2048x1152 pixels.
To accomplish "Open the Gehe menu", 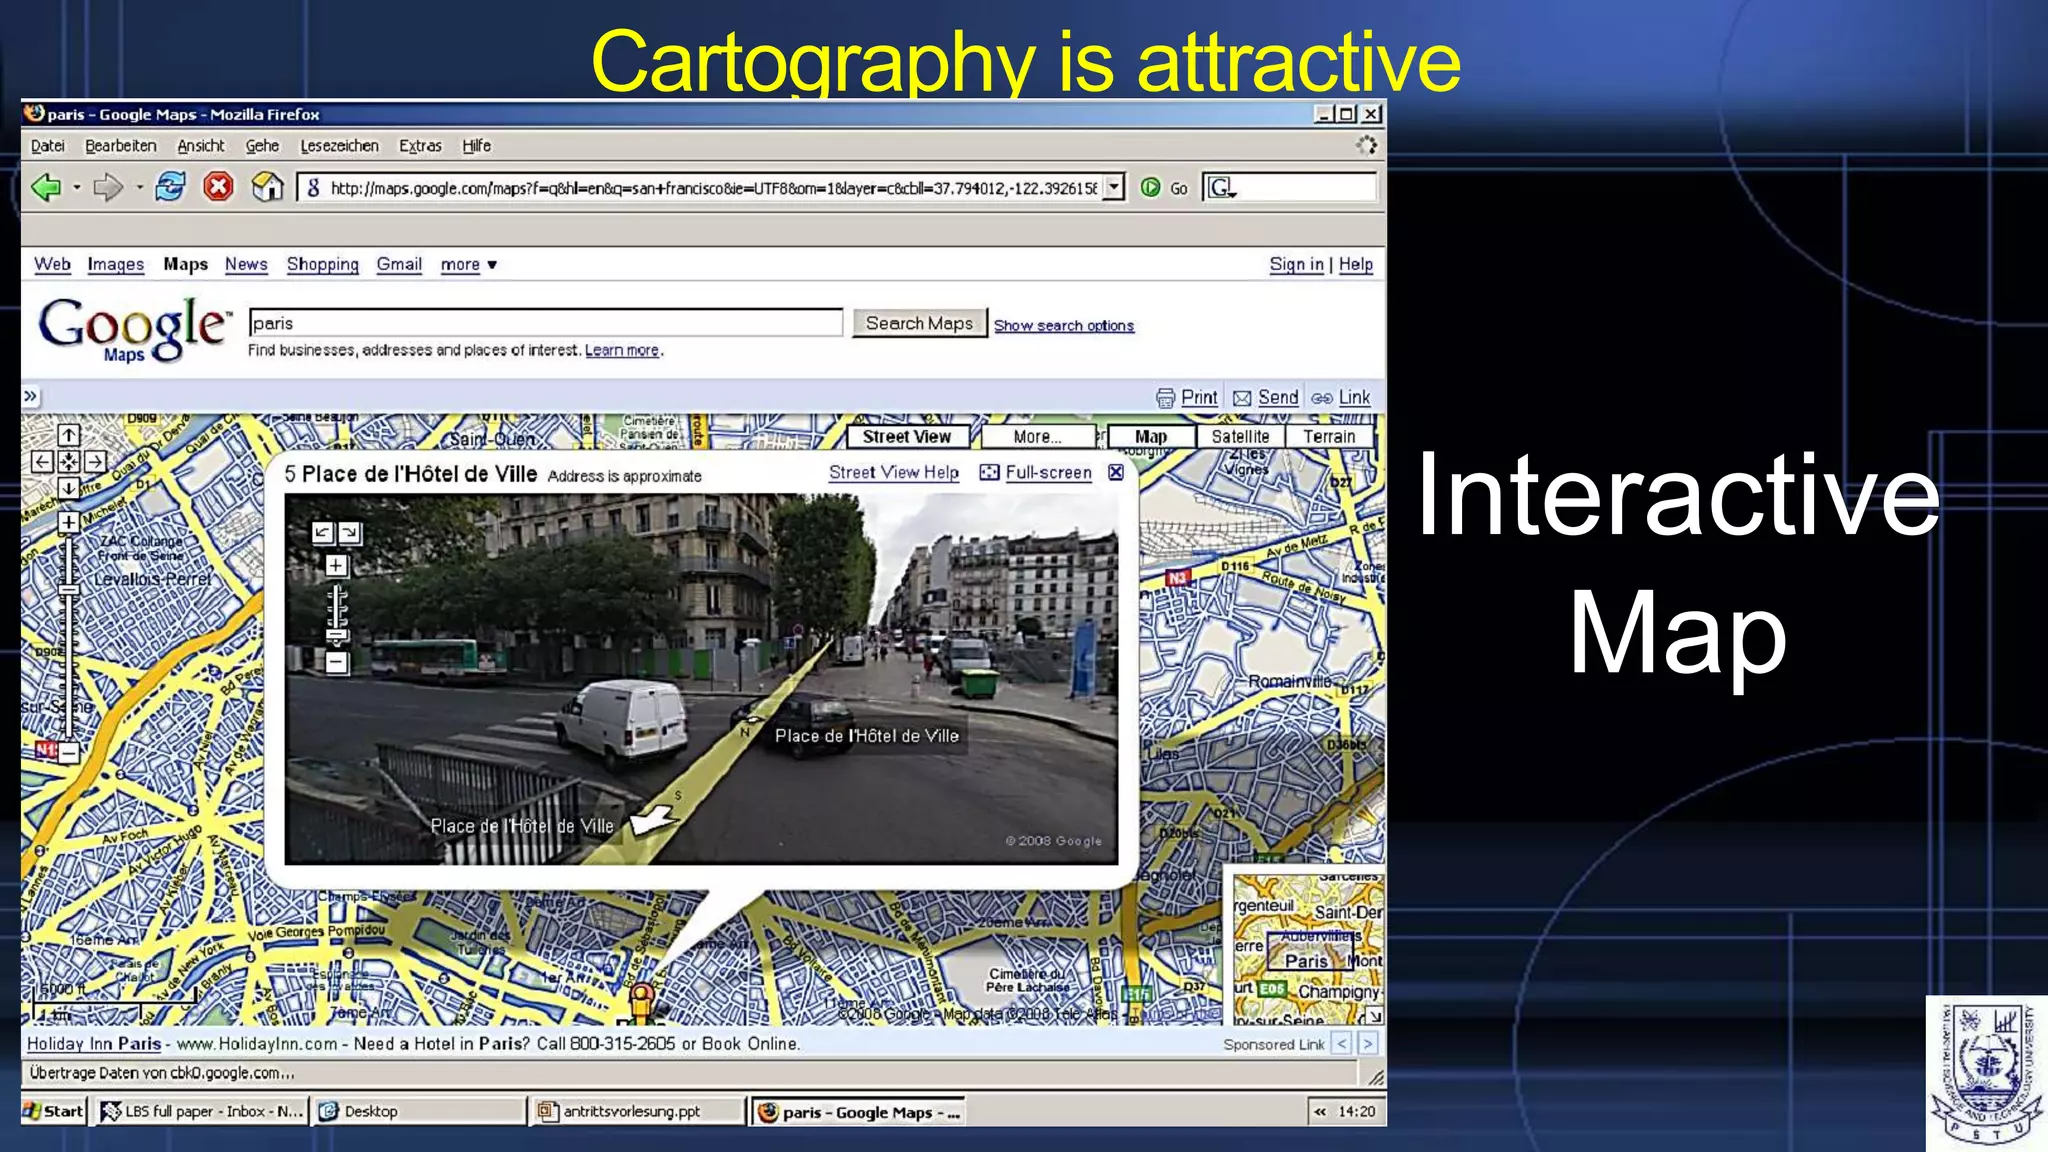I will point(262,145).
